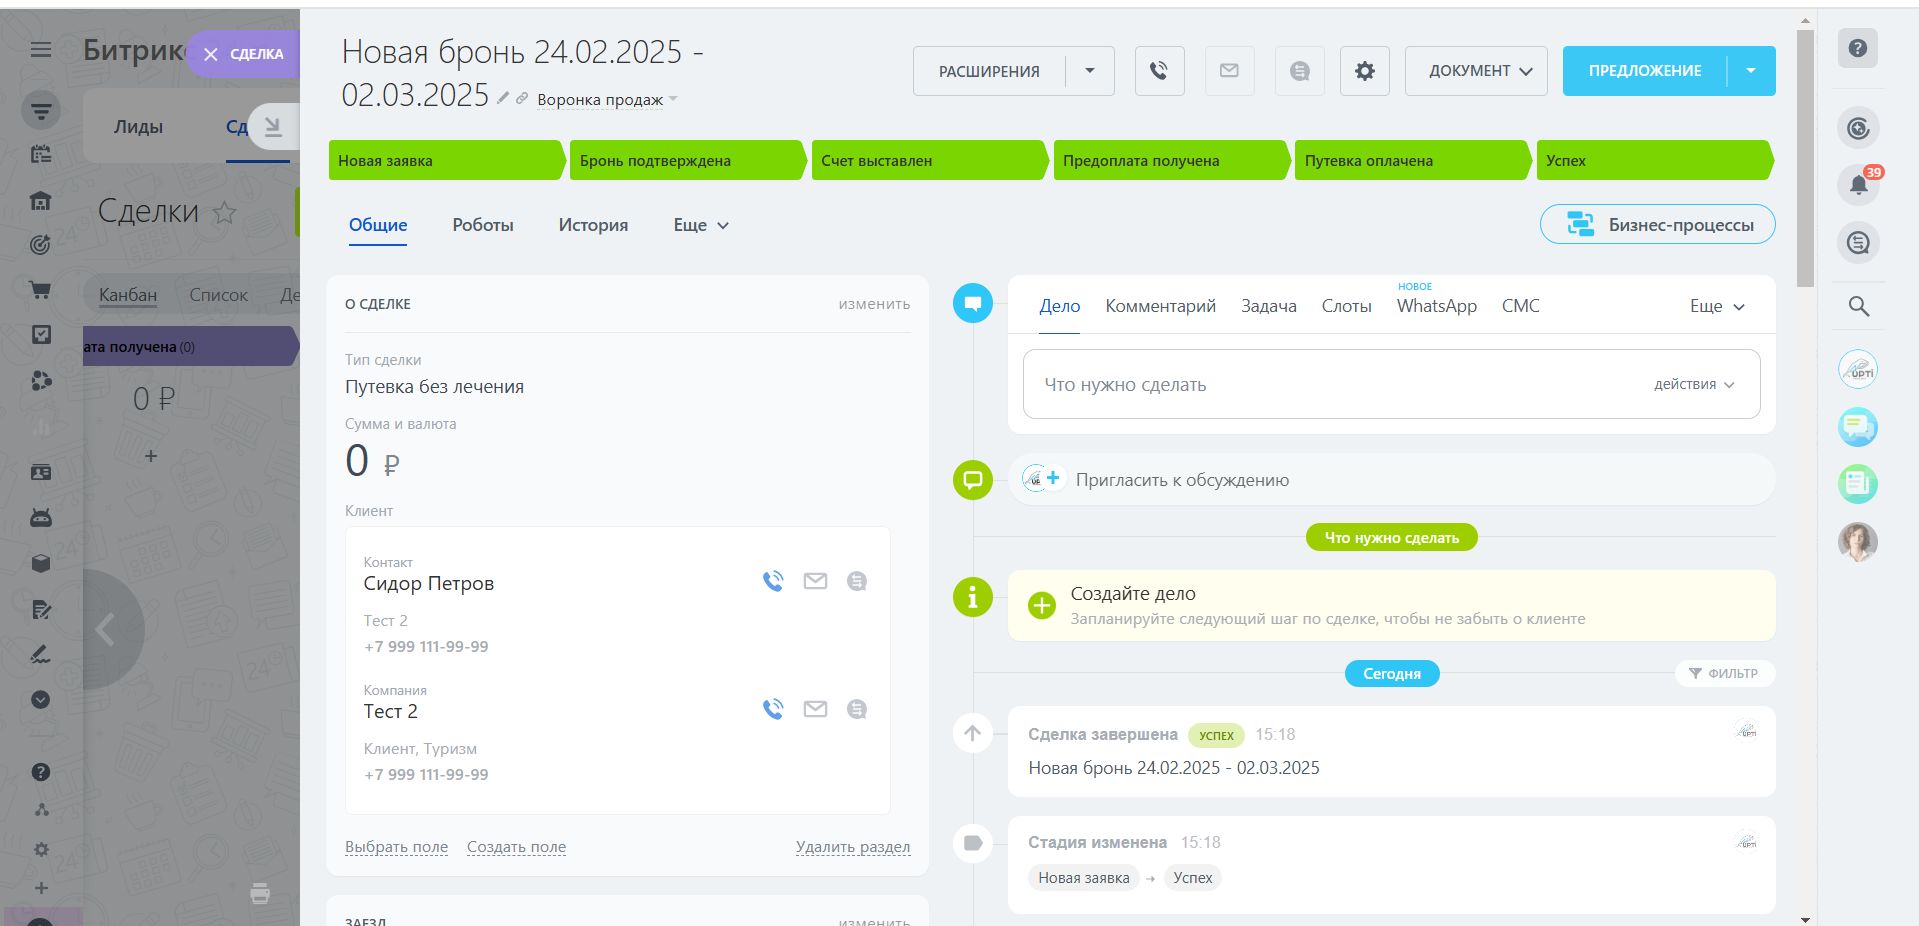This screenshot has height=926, width=1919.
Task: Click green plus icon to create activity
Action: click(x=1041, y=605)
